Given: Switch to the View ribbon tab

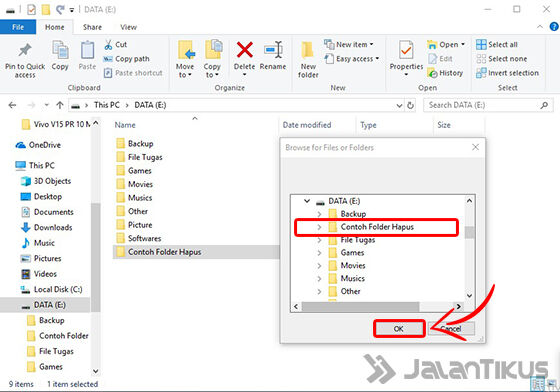Looking at the screenshot, I should pos(128,27).
